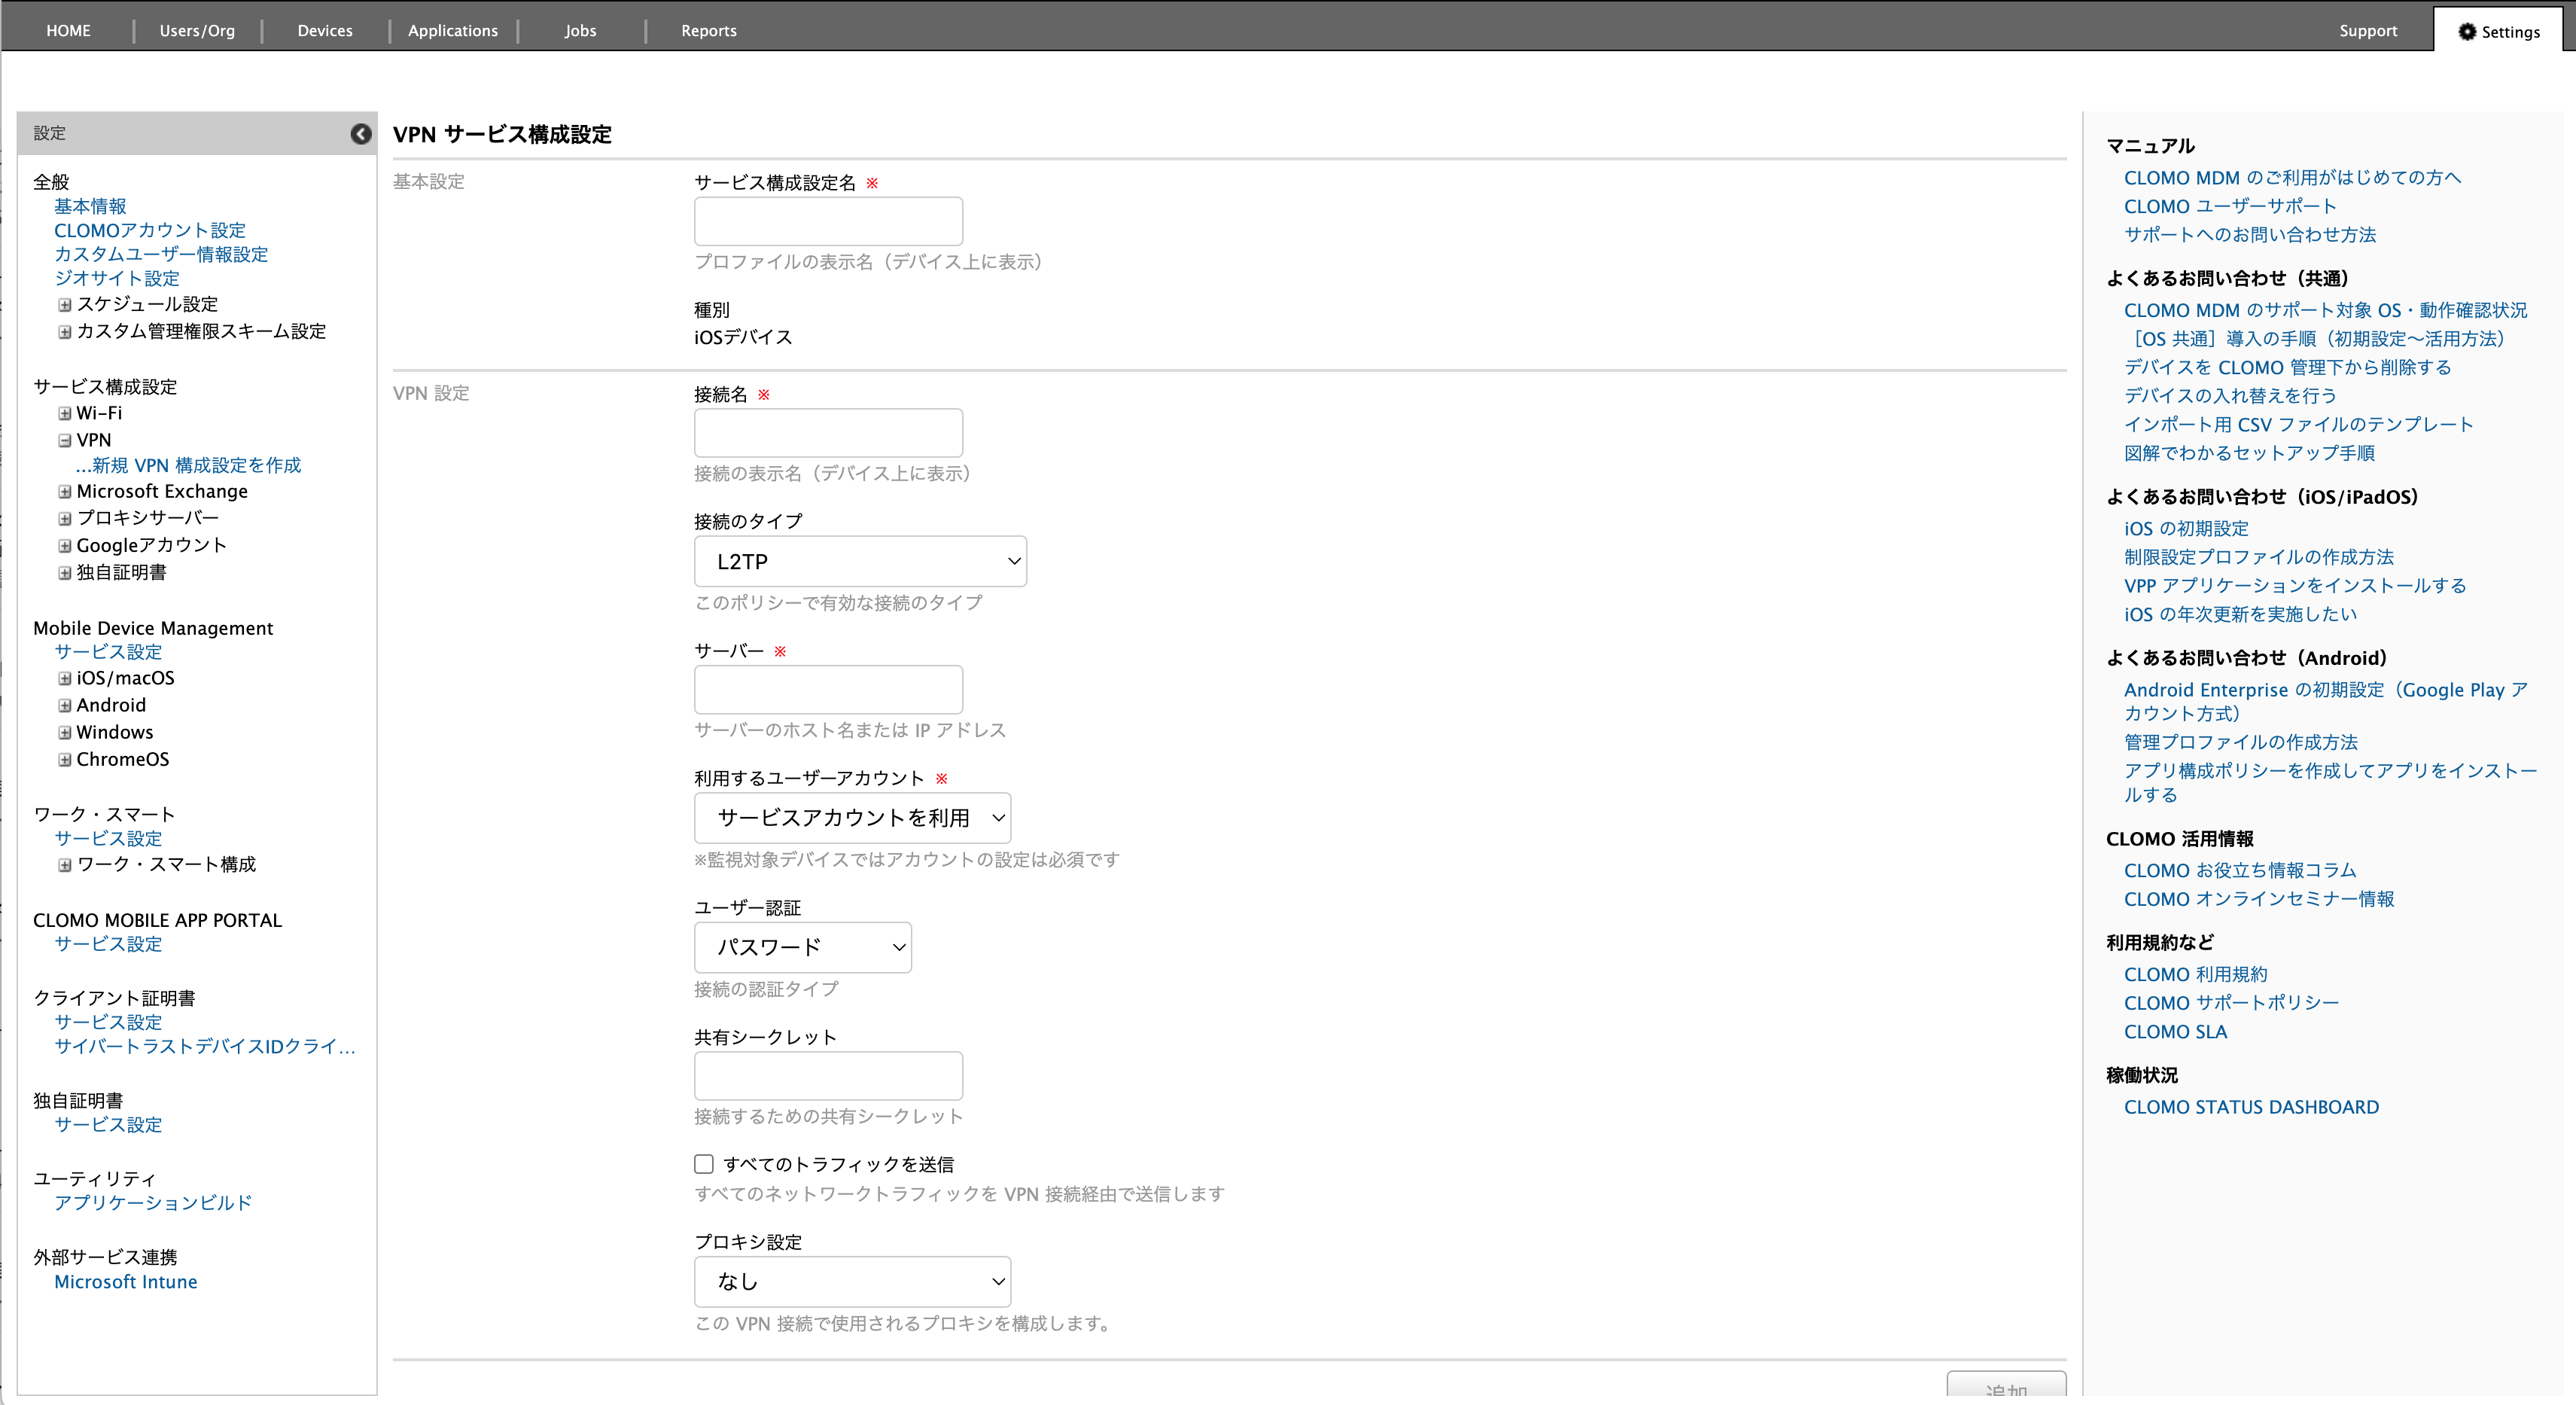This screenshot has height=1405, width=2576.
Task: Expand スケジュール設定 plus icon
Action: pos(65,304)
